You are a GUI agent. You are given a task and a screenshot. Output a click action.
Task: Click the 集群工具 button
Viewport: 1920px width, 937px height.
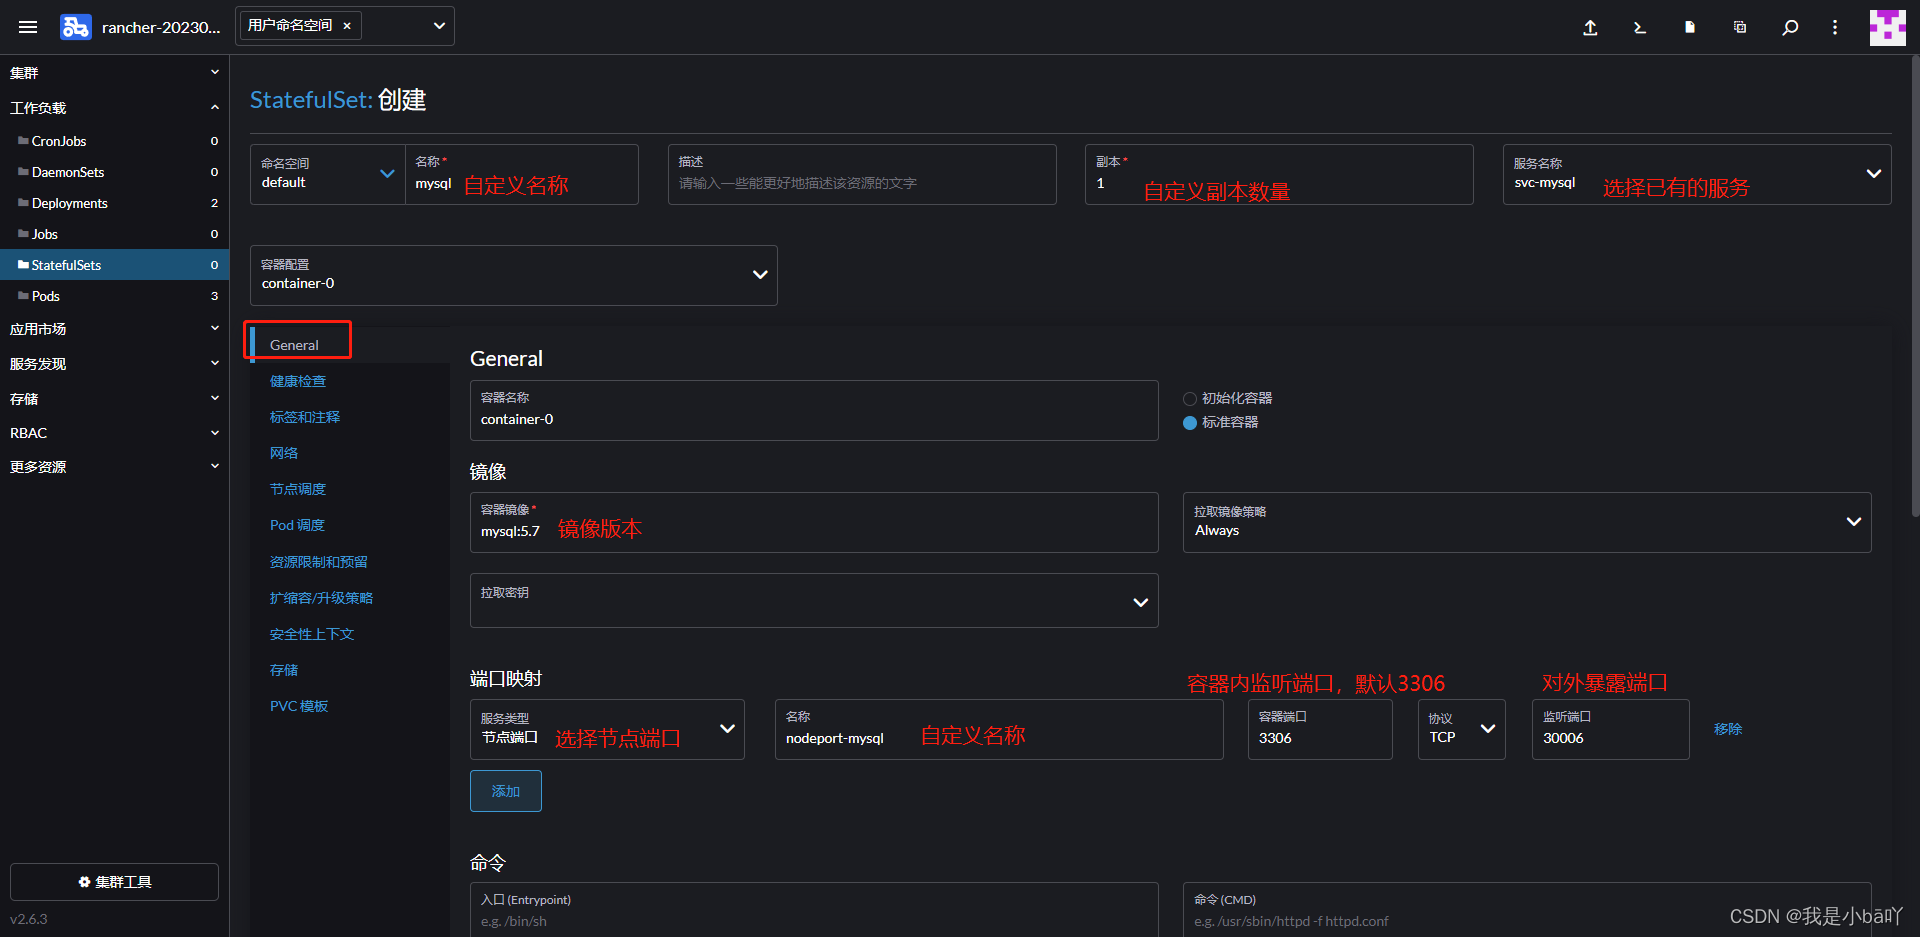click(x=114, y=882)
